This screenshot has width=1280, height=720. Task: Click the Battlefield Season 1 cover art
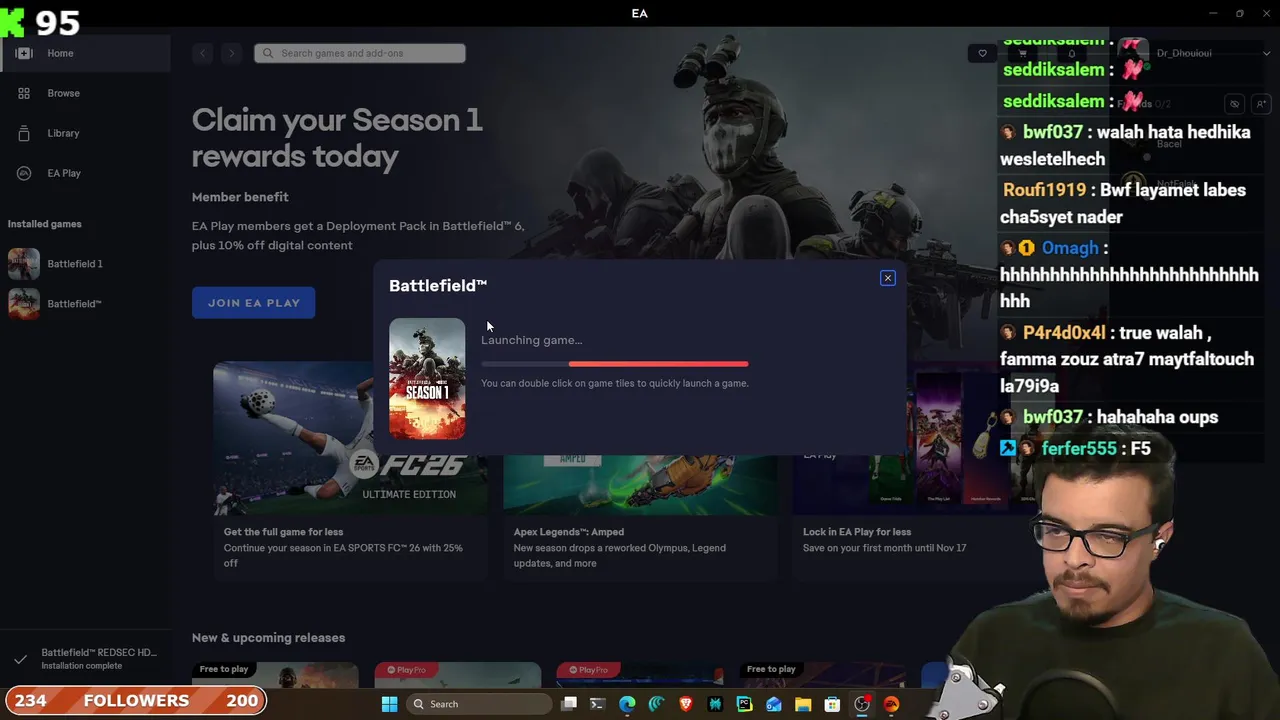coord(427,379)
